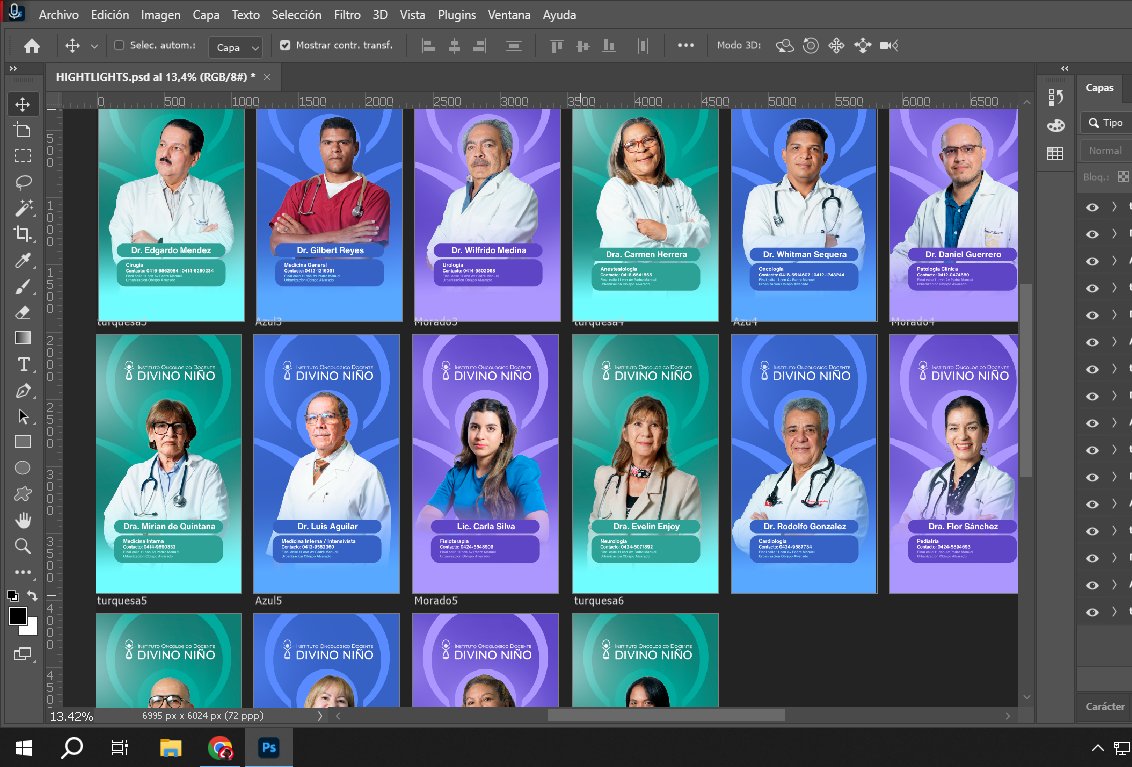Image resolution: width=1132 pixels, height=767 pixels.
Task: Select the Horizontal Type tool
Action: [23, 365]
